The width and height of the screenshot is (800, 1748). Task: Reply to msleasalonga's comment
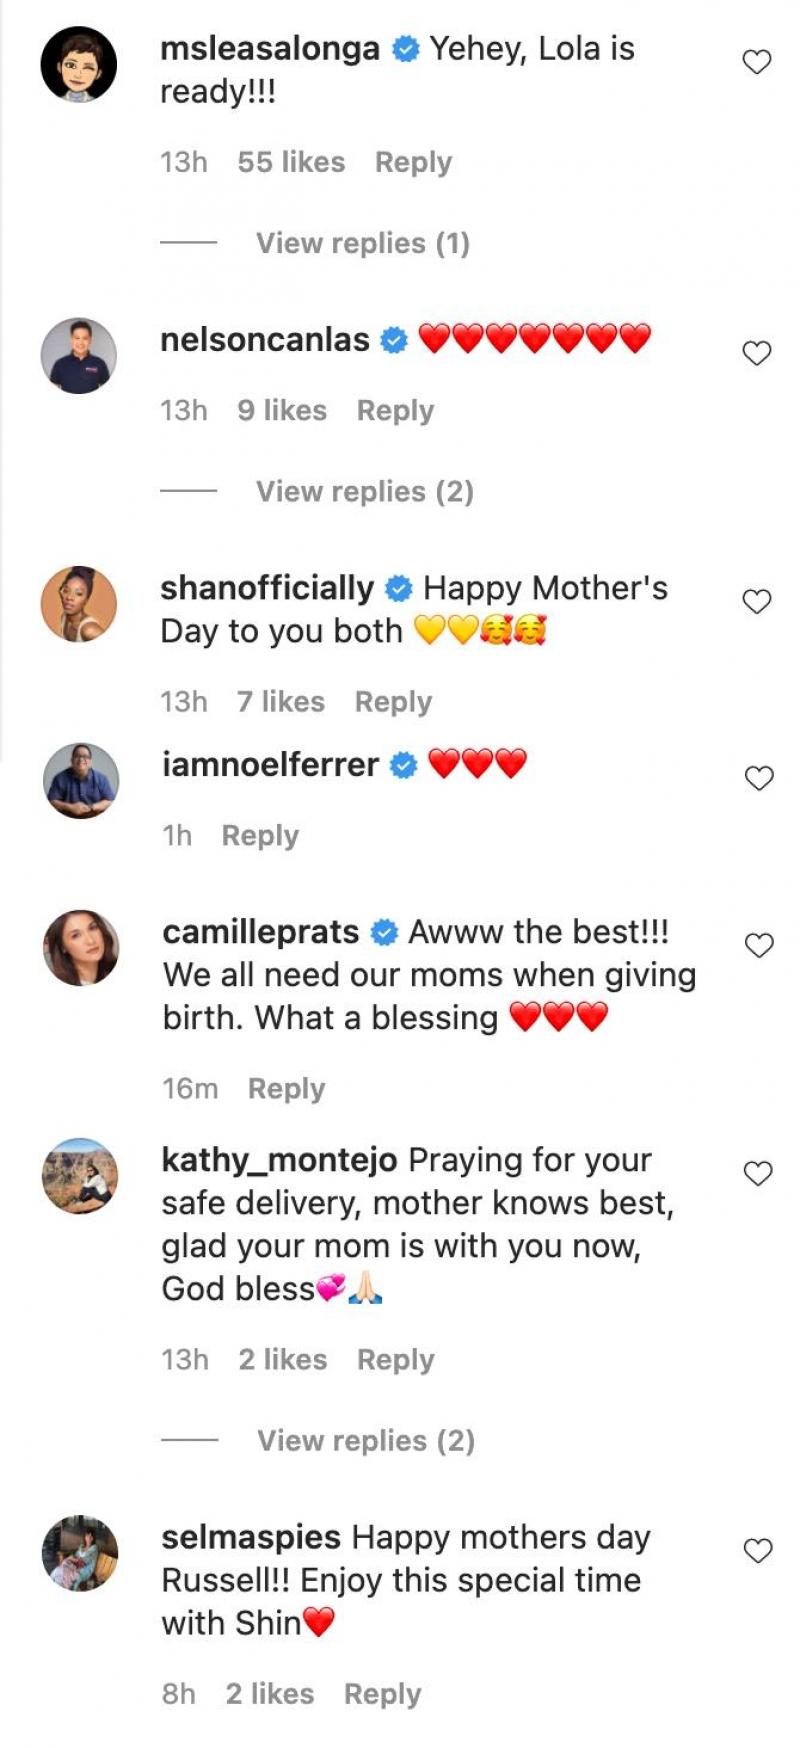pos(413,162)
